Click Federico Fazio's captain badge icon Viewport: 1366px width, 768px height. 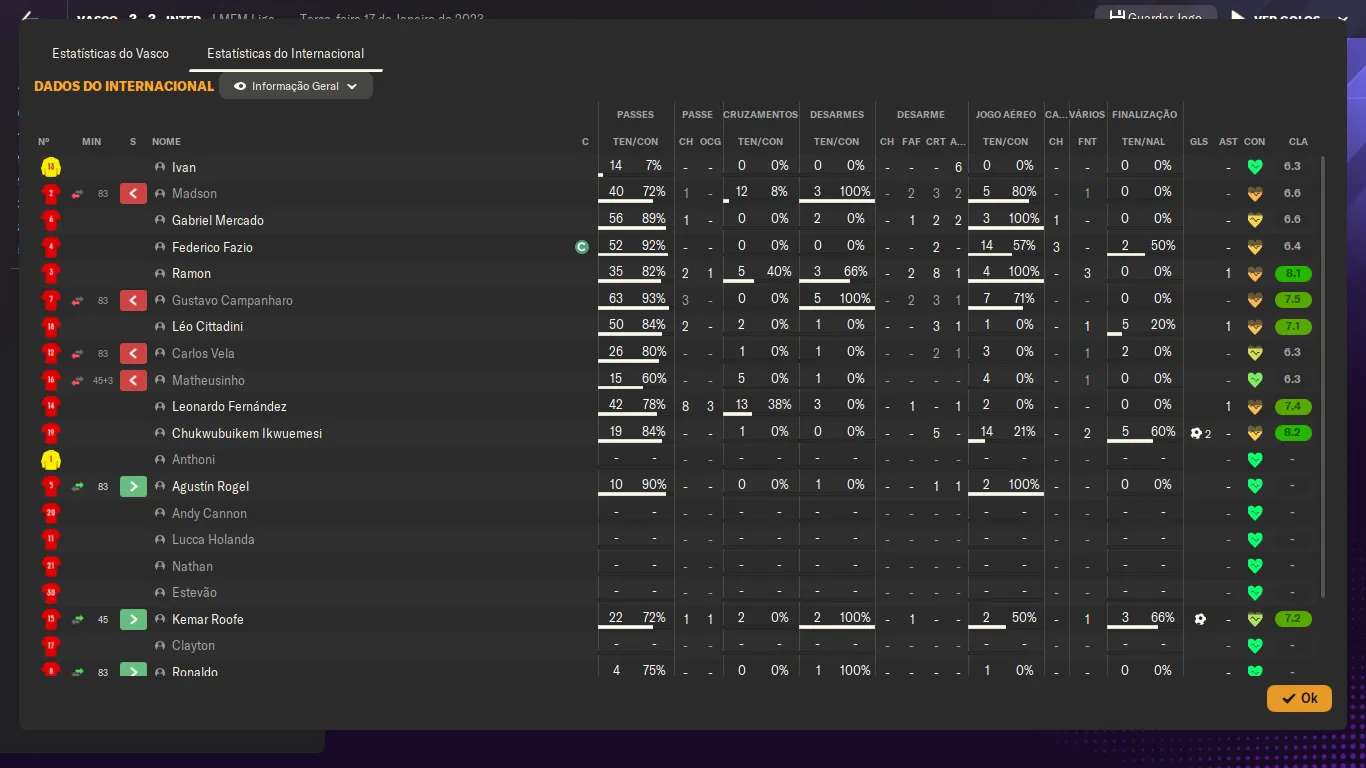coord(582,247)
